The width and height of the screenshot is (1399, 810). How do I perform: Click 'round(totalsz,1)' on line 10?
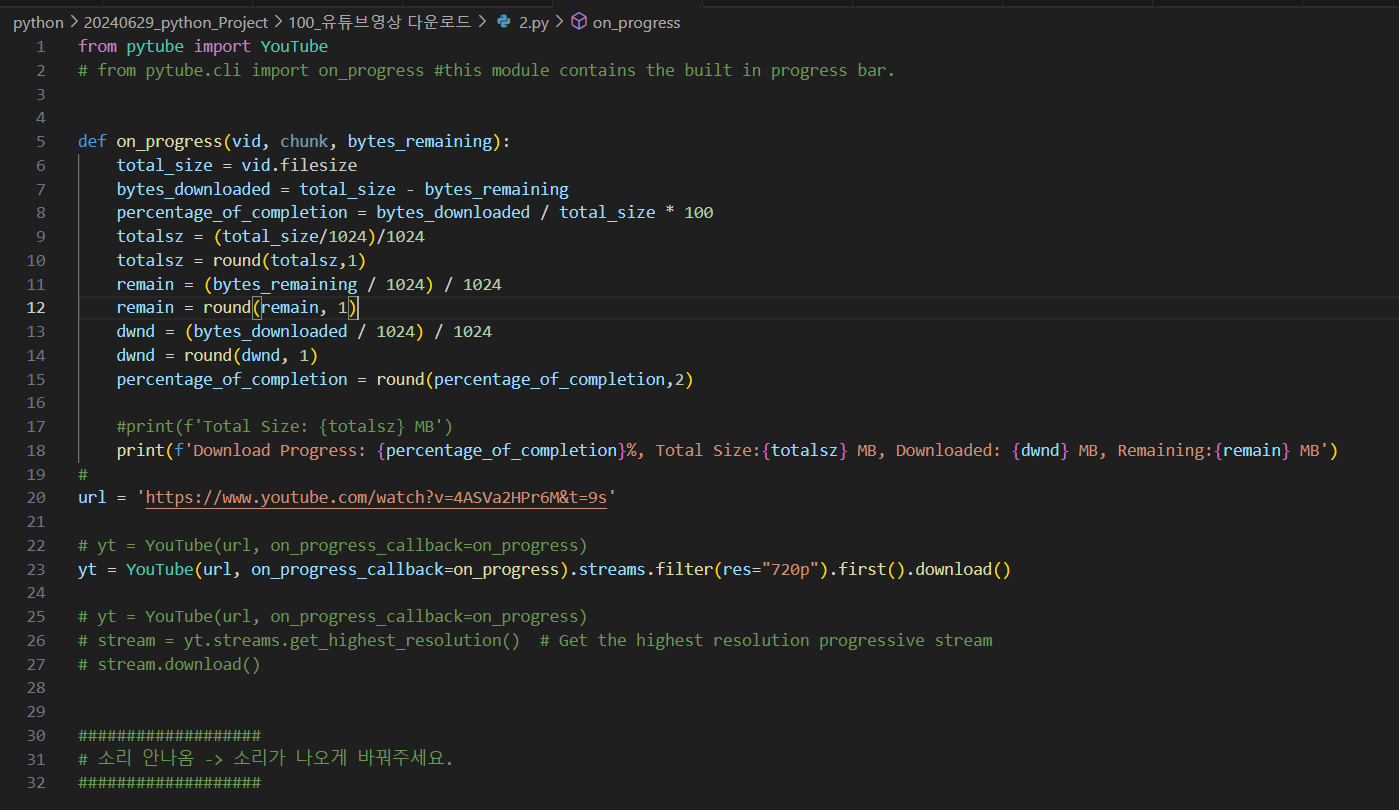[290, 260]
